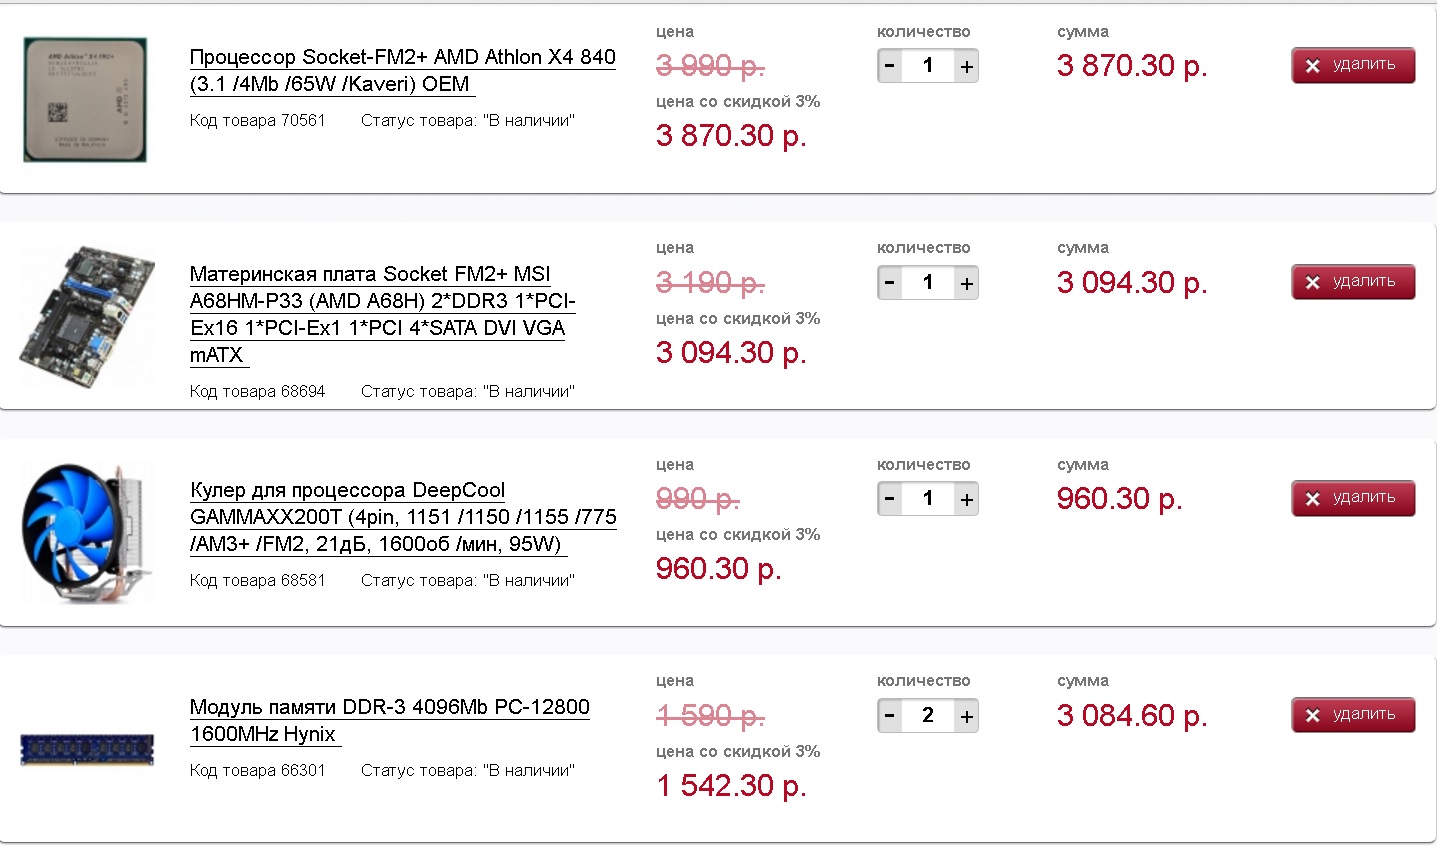This screenshot has height=846, width=1437.
Task: Decrease quantity of AMD Athlon X4 840 processor
Action: tap(890, 67)
